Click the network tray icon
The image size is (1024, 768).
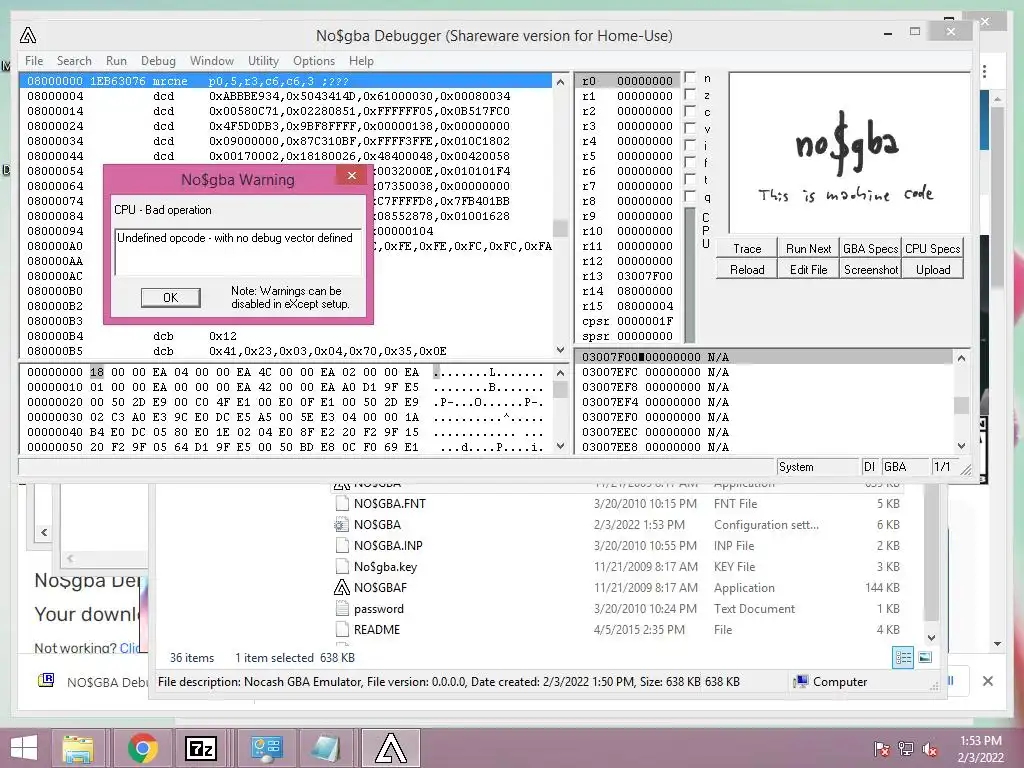[906, 749]
